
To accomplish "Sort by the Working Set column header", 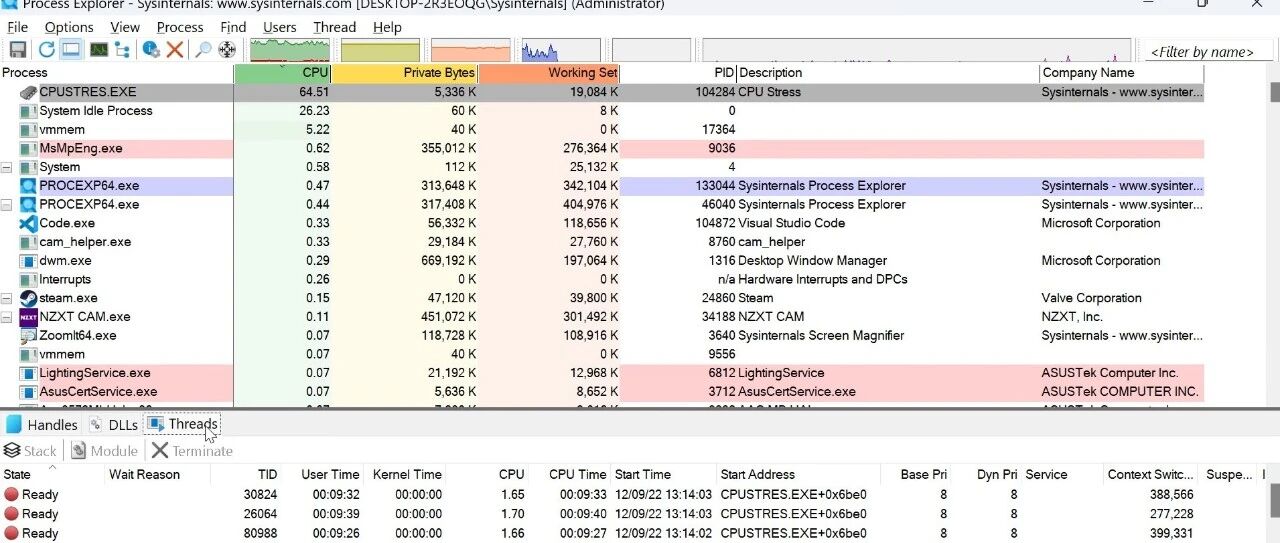I will (549, 73).
